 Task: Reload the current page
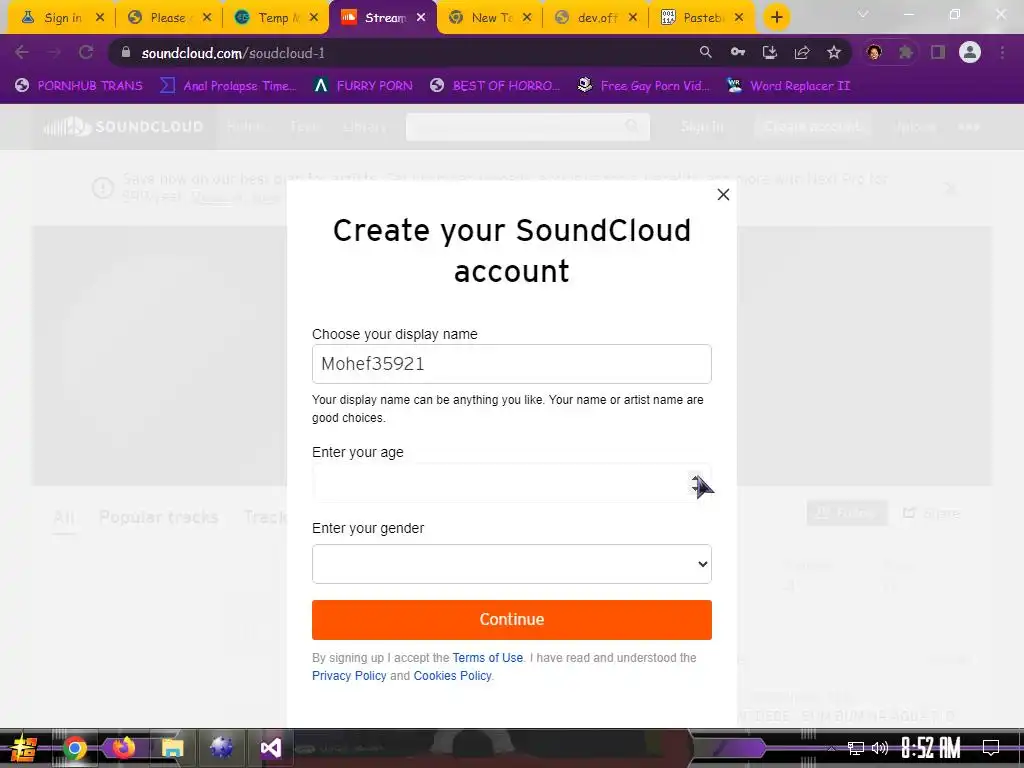pos(86,52)
